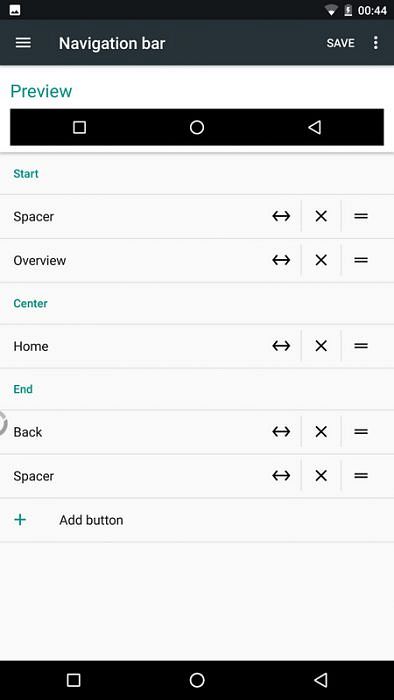Tap the system Back triangle at bottom
Image resolution: width=394 pixels, height=700 pixels.
pyautogui.click(x=320, y=680)
